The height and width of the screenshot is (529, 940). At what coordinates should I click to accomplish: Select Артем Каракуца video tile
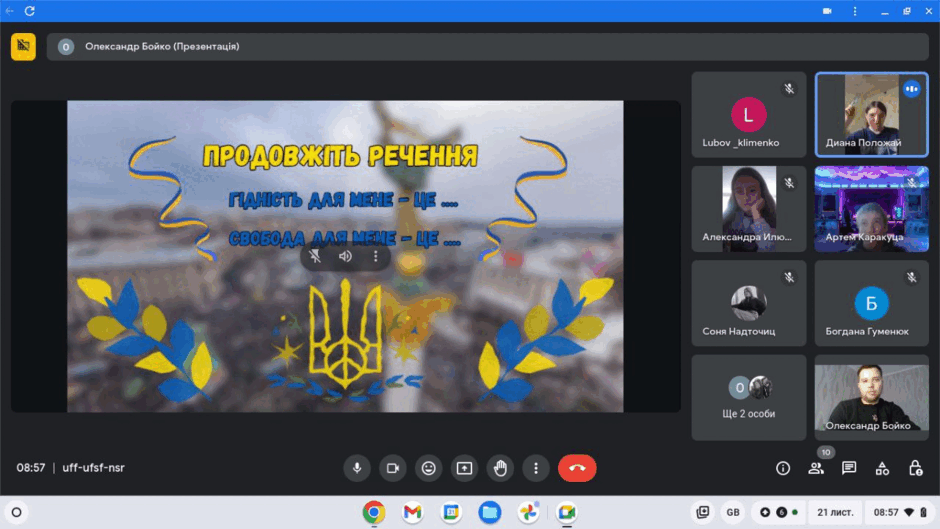[872, 209]
